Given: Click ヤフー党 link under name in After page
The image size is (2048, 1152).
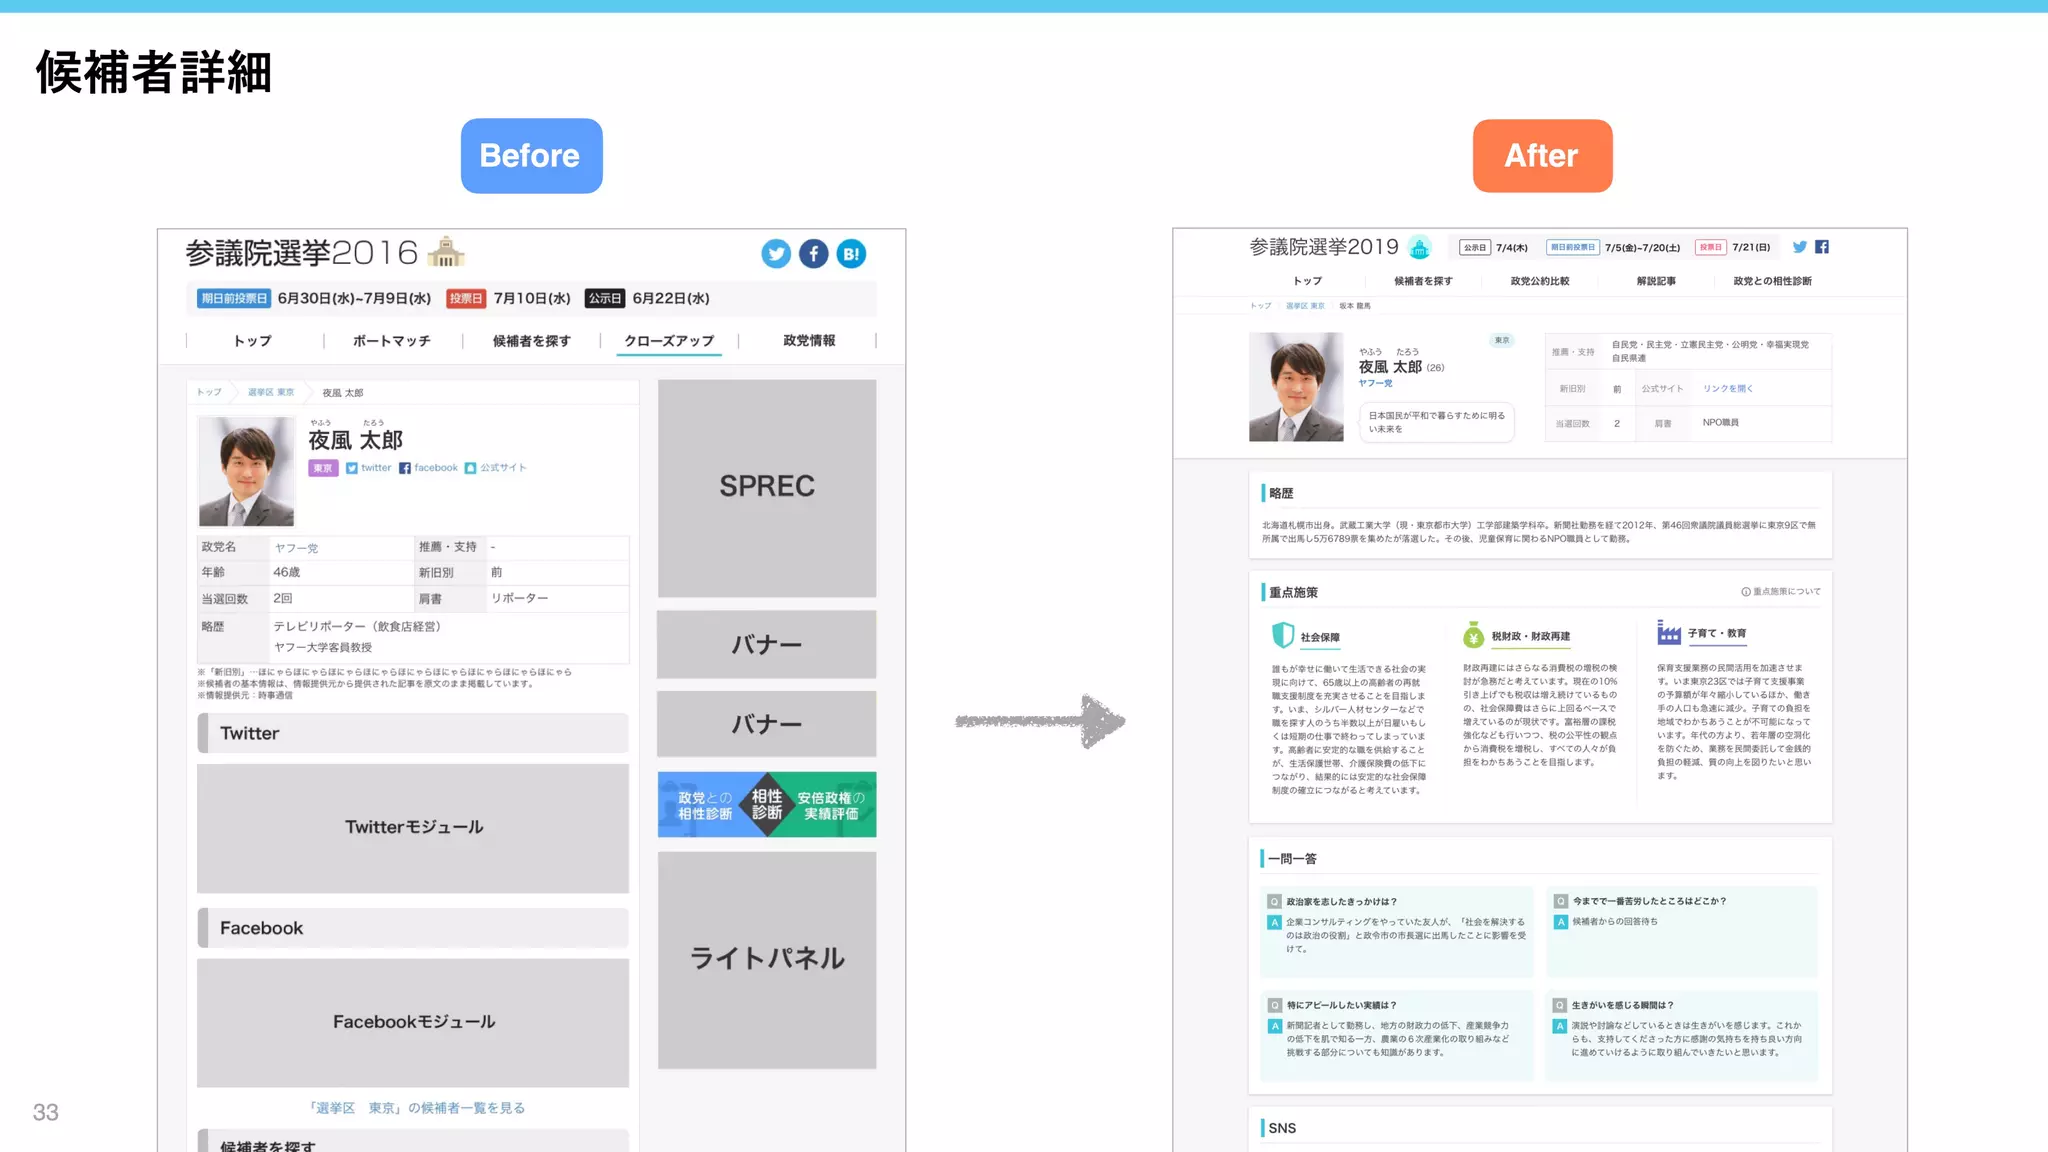Looking at the screenshot, I should [1375, 383].
